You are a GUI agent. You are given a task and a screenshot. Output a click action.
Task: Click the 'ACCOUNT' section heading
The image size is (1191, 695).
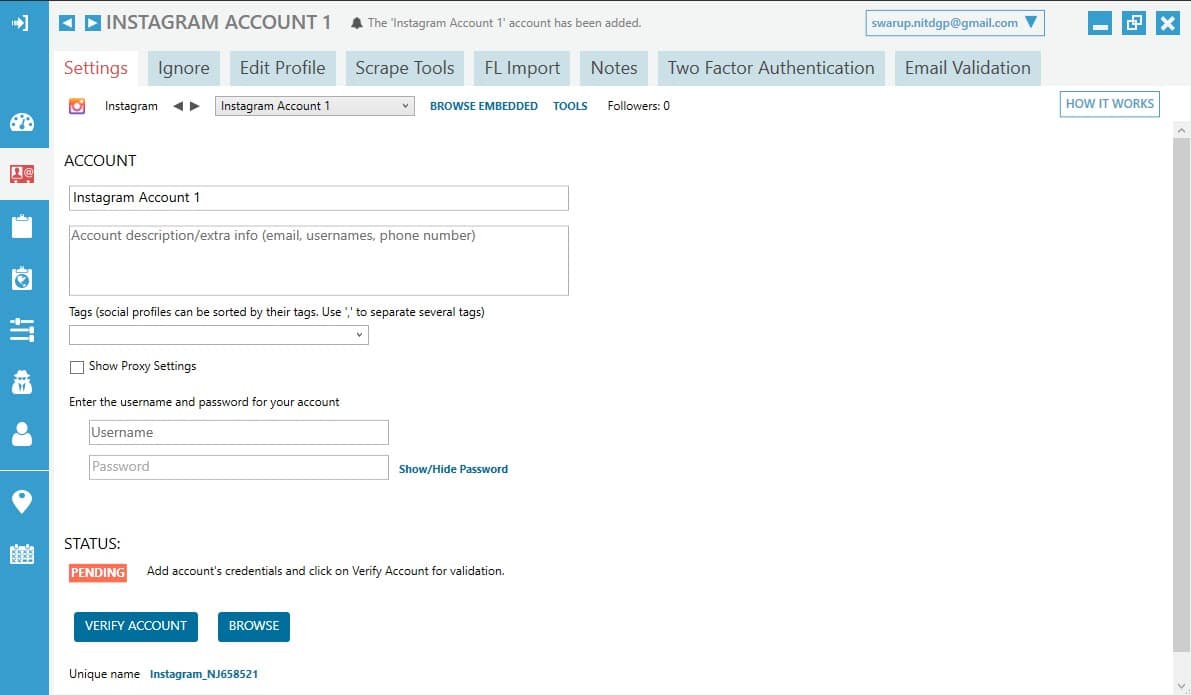(x=100, y=161)
